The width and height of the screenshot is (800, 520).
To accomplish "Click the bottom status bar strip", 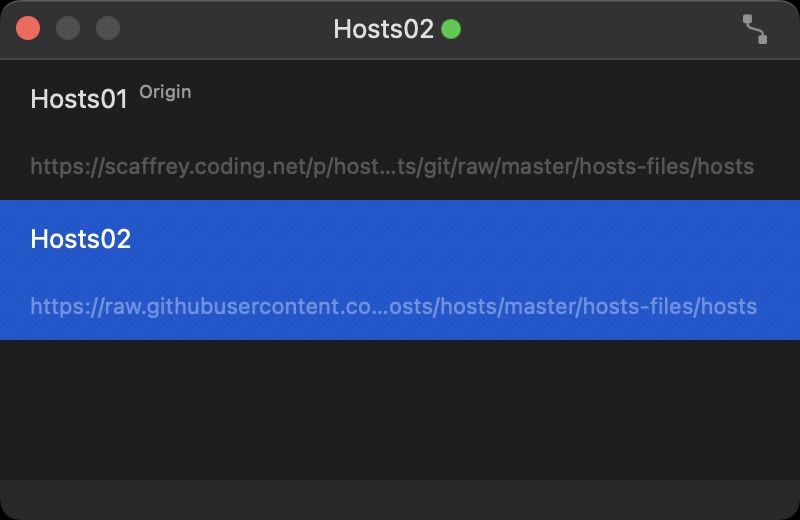I will [400, 499].
